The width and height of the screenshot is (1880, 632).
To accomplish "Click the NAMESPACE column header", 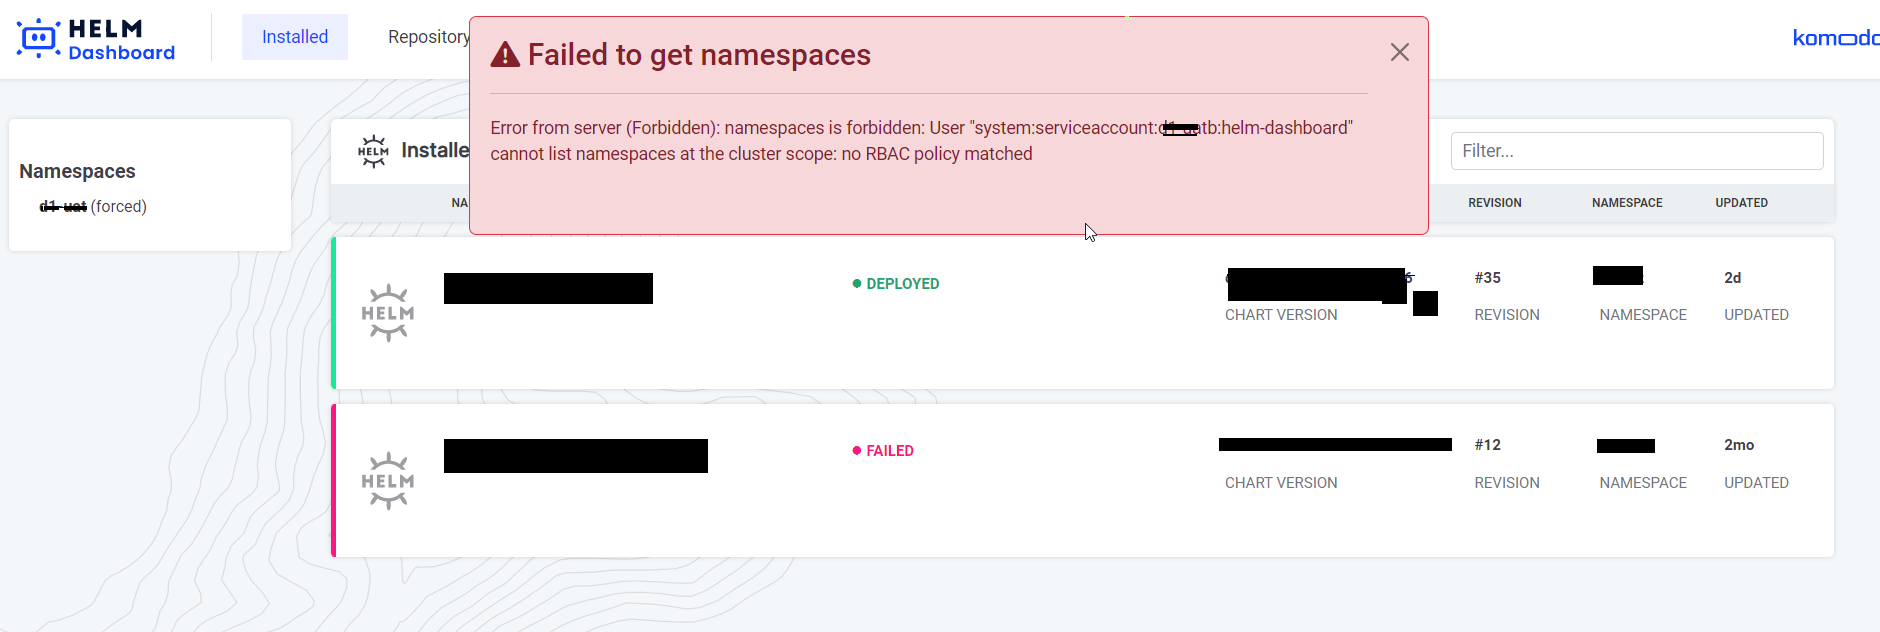I will coord(1627,202).
